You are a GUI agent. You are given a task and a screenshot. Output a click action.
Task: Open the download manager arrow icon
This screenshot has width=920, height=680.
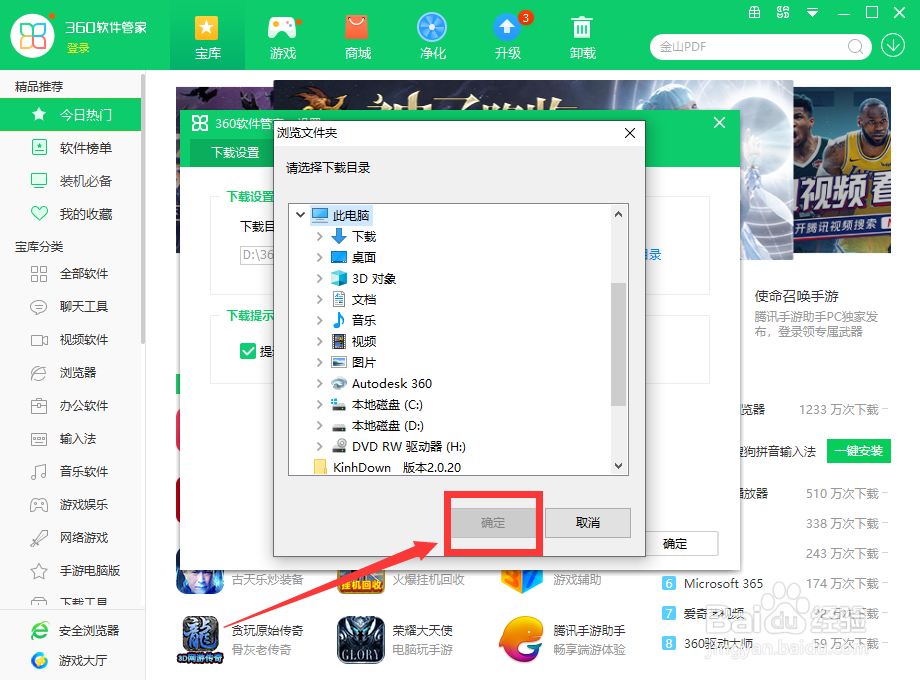pos(892,45)
